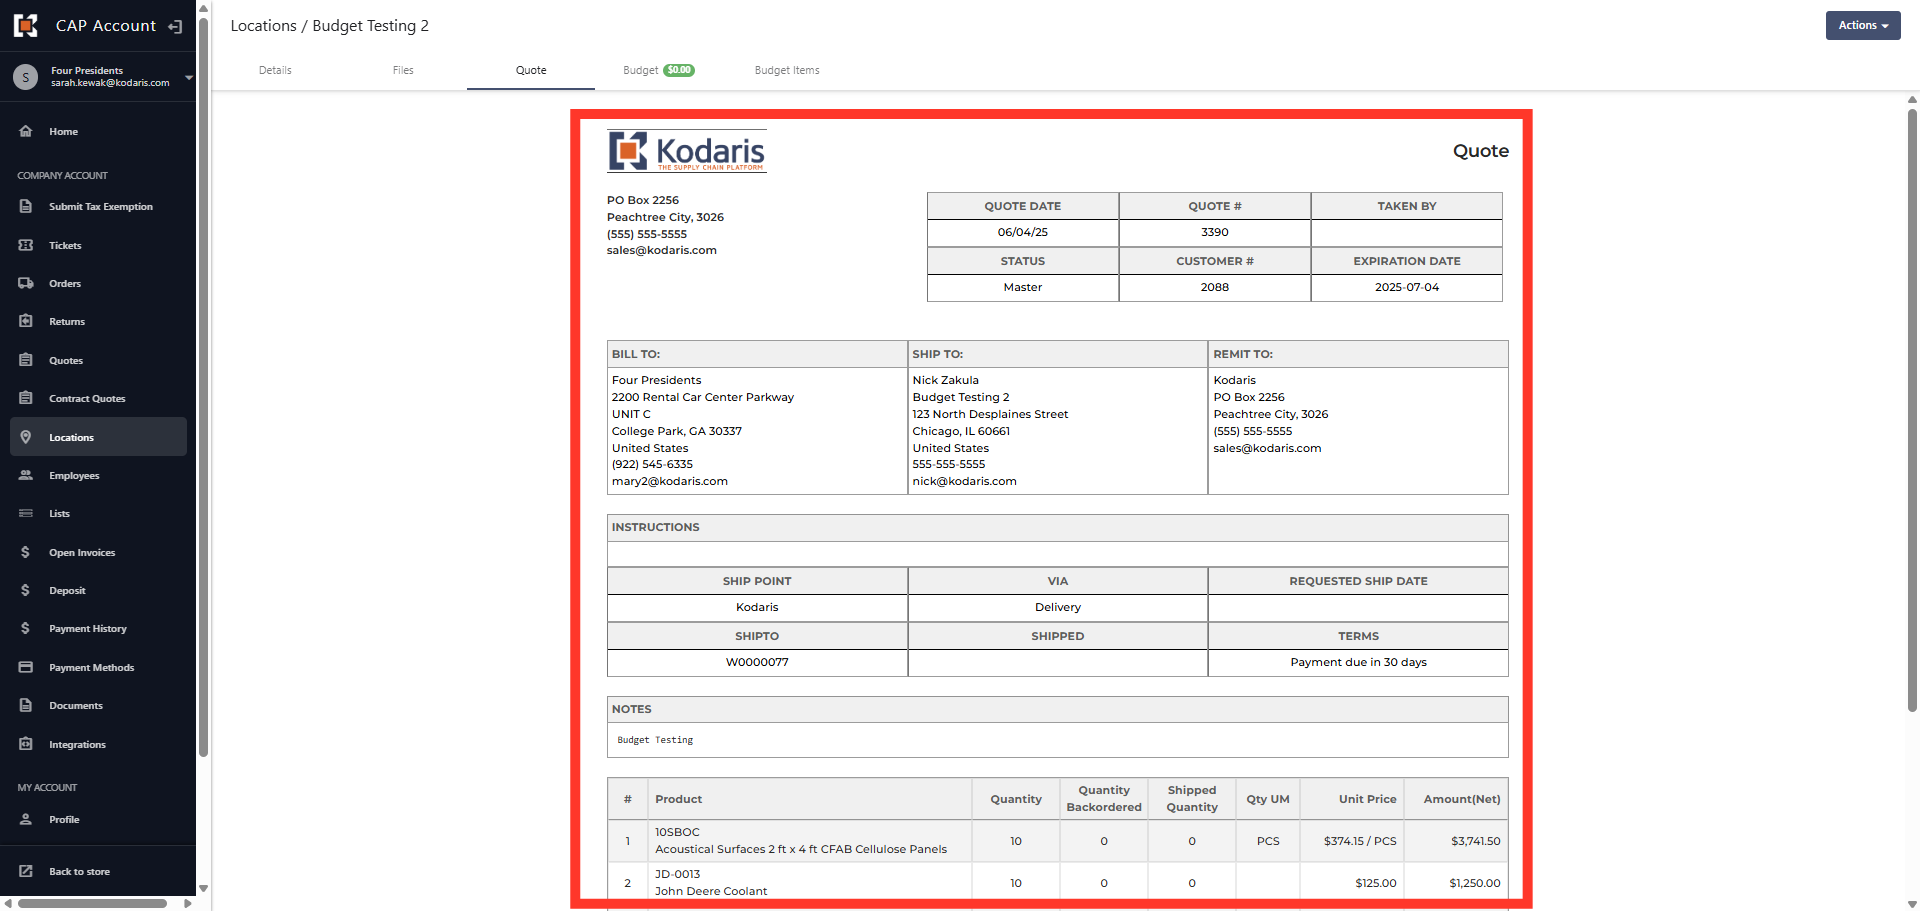Click the Tickets icon in the sidebar
1920x911 pixels.
[26, 245]
